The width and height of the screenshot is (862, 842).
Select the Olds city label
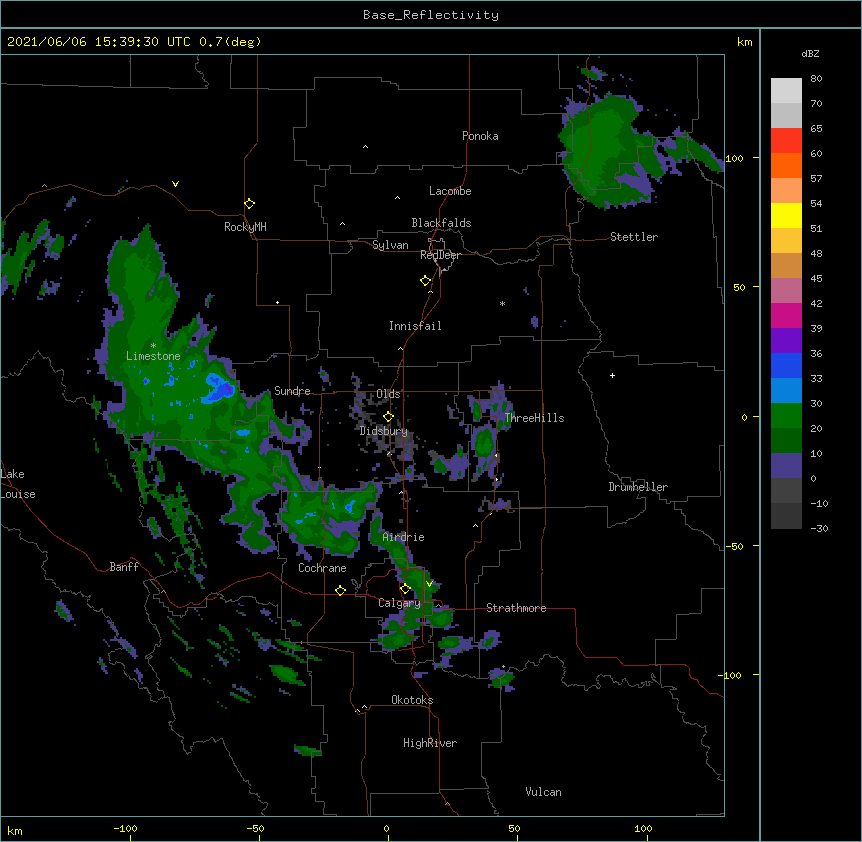(388, 394)
